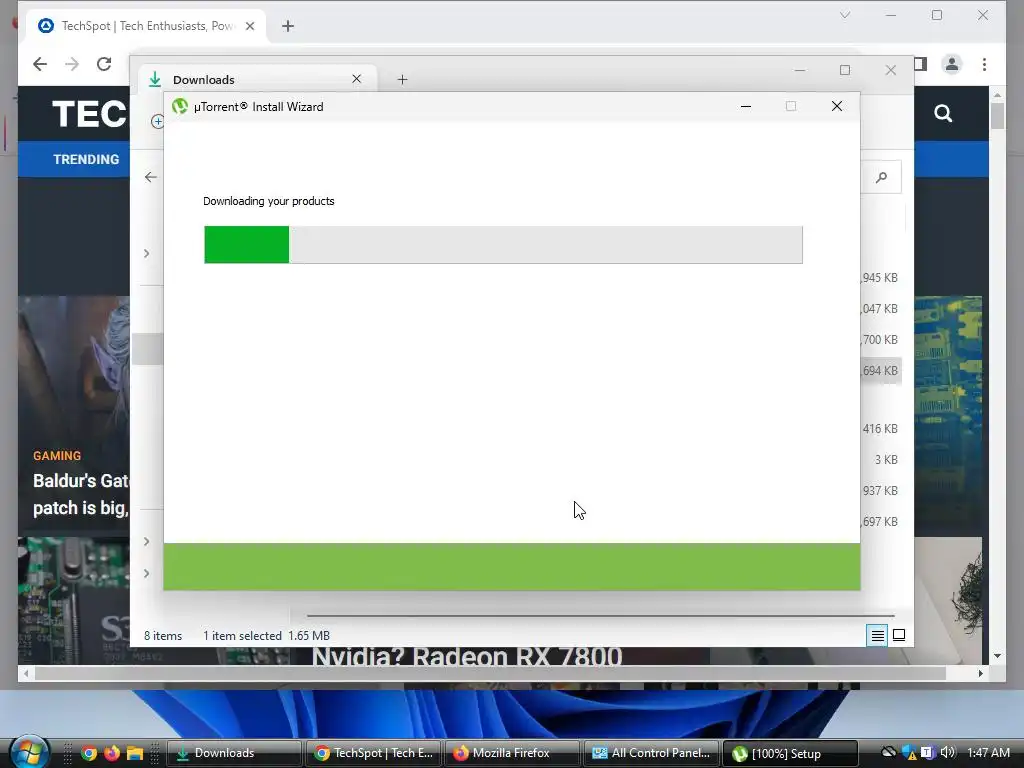Select the file sized 3 KB
The width and height of the screenshot is (1024, 768).
[886, 460]
